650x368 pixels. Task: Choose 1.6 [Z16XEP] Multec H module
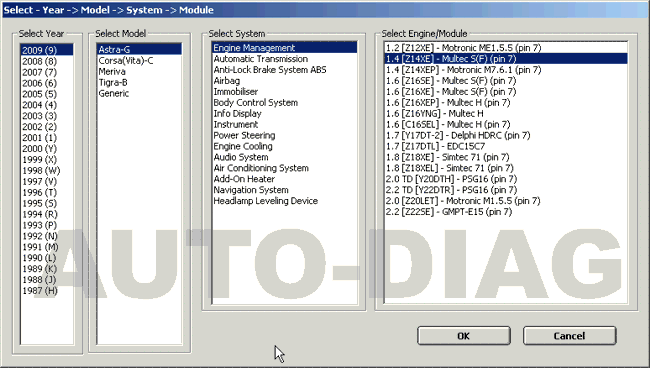click(x=506, y=102)
